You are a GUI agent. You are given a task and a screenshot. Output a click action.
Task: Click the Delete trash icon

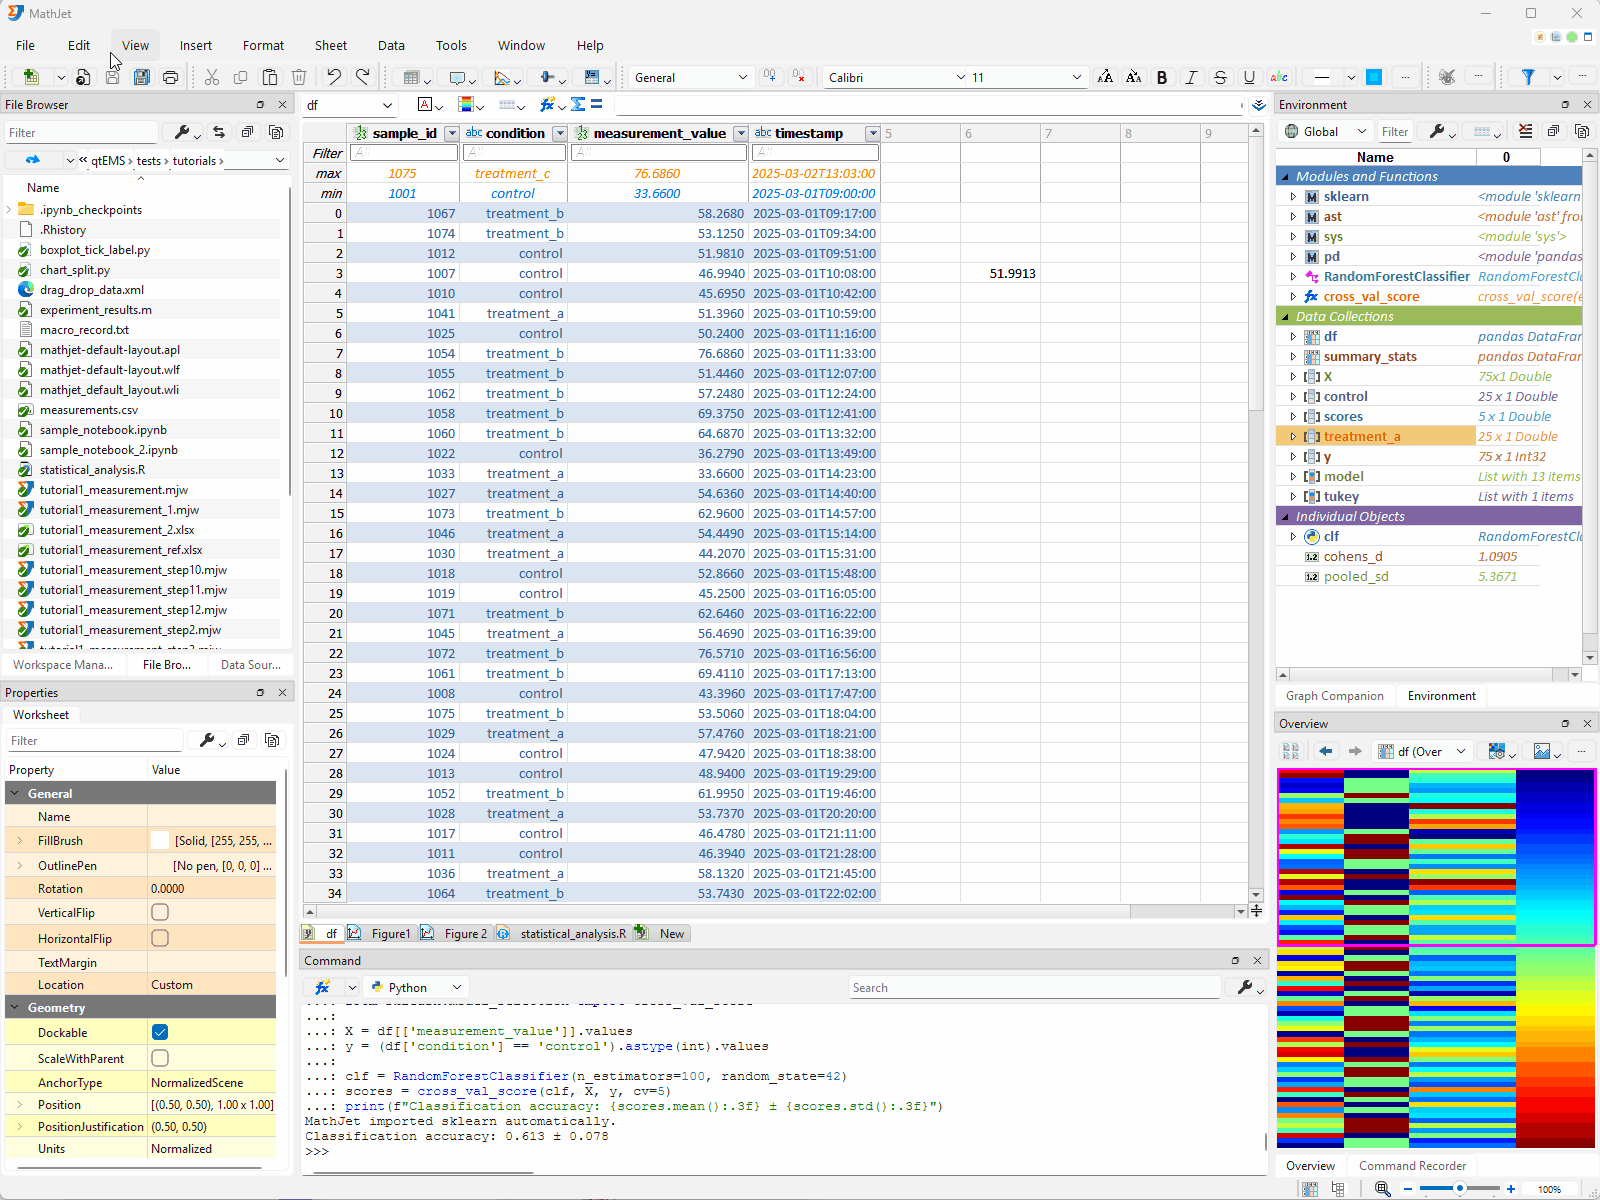click(x=298, y=77)
